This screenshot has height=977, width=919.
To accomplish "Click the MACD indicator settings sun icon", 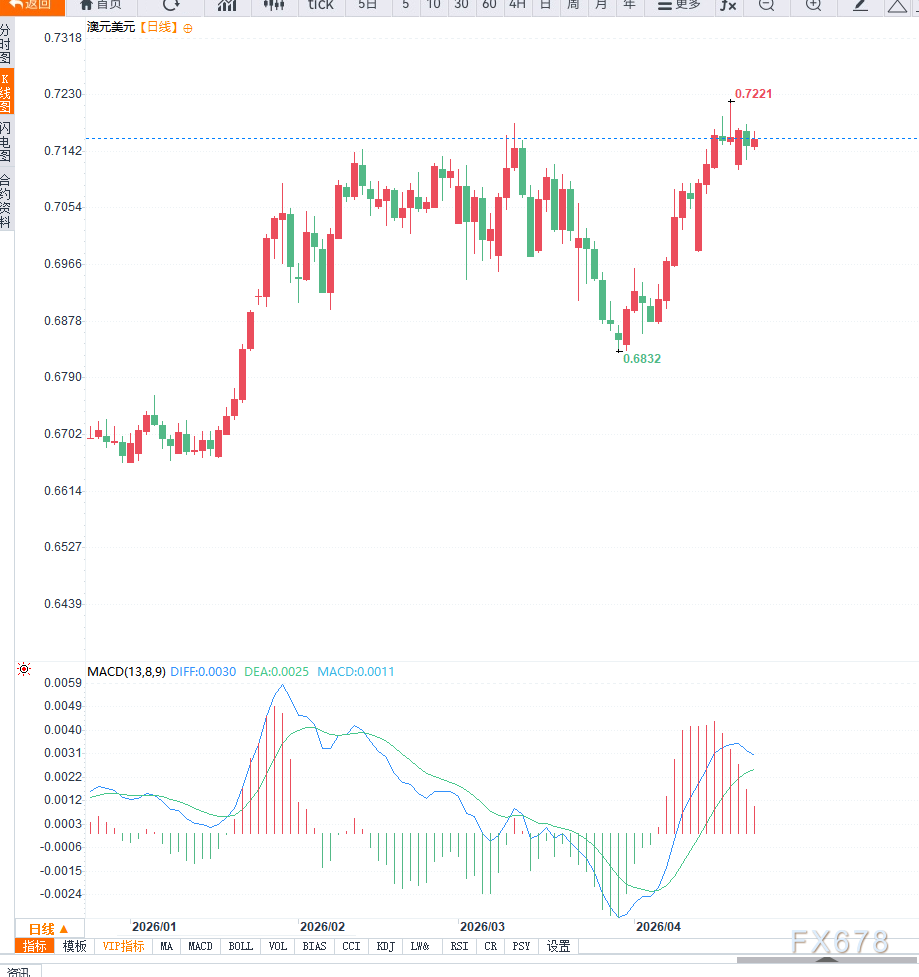I will click(x=24, y=669).
